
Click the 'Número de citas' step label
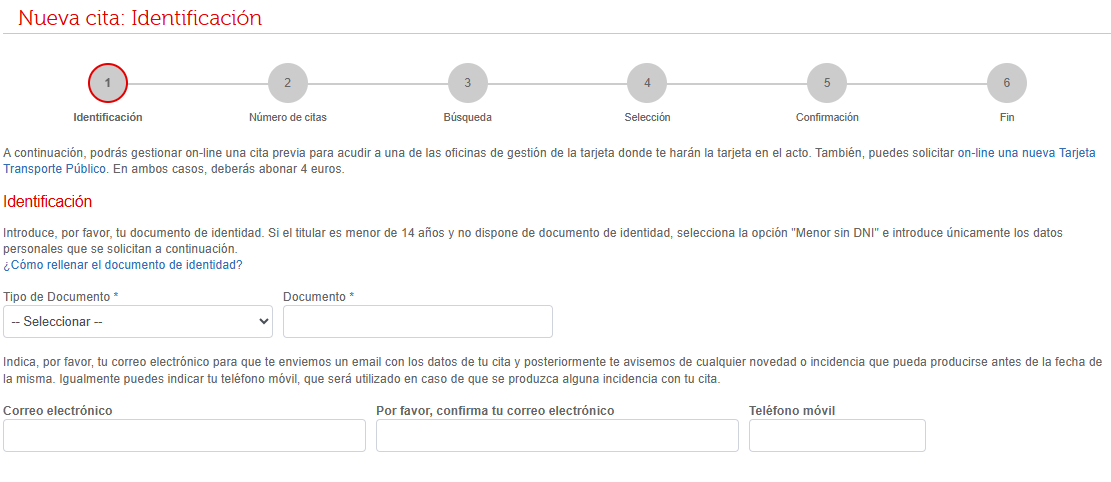point(288,117)
